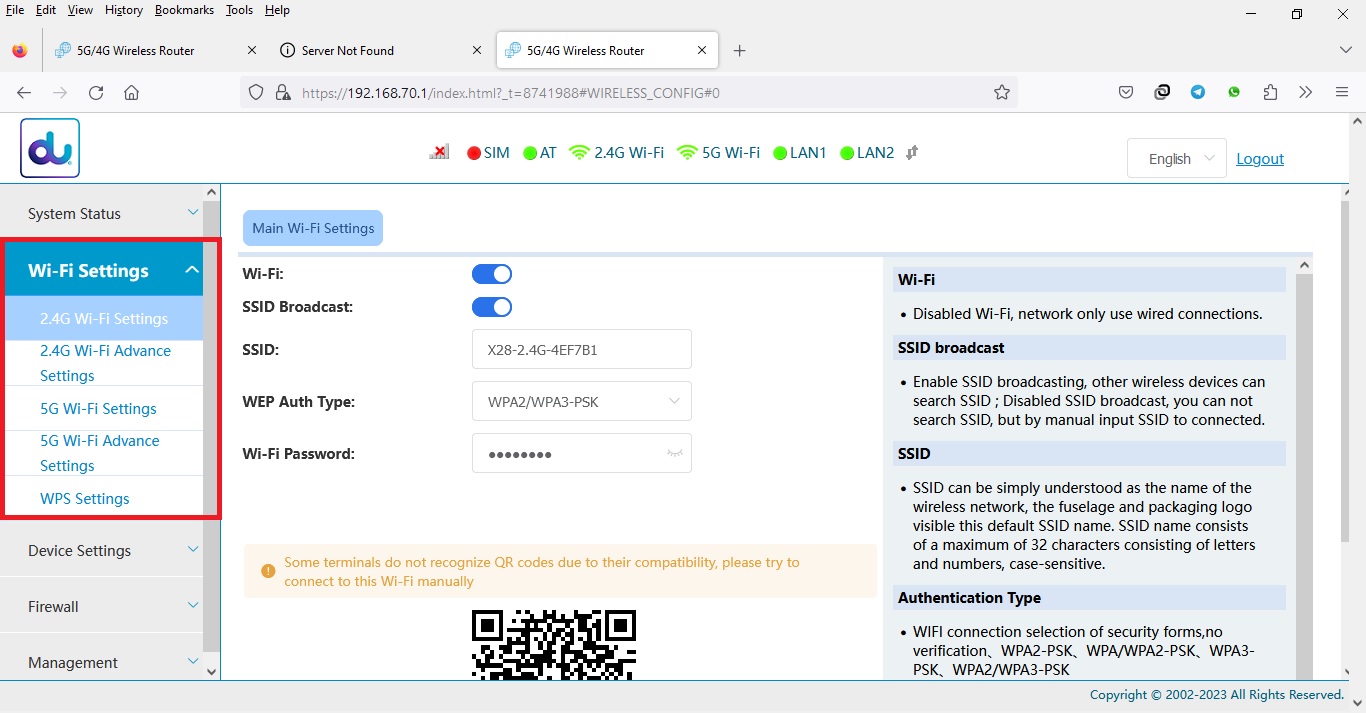The height and width of the screenshot is (713, 1366).
Task: Open the WEP Auth Type dropdown
Action: tap(582, 402)
